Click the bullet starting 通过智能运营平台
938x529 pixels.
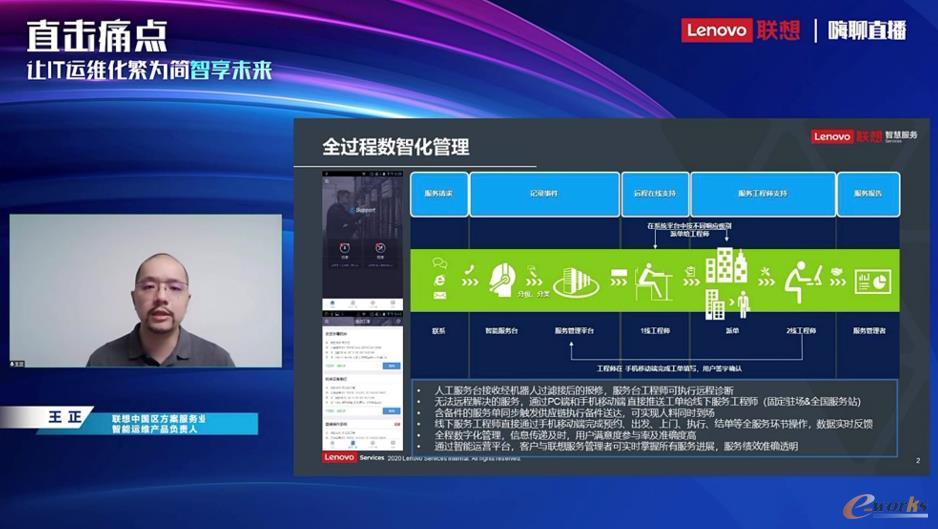(x=616, y=446)
